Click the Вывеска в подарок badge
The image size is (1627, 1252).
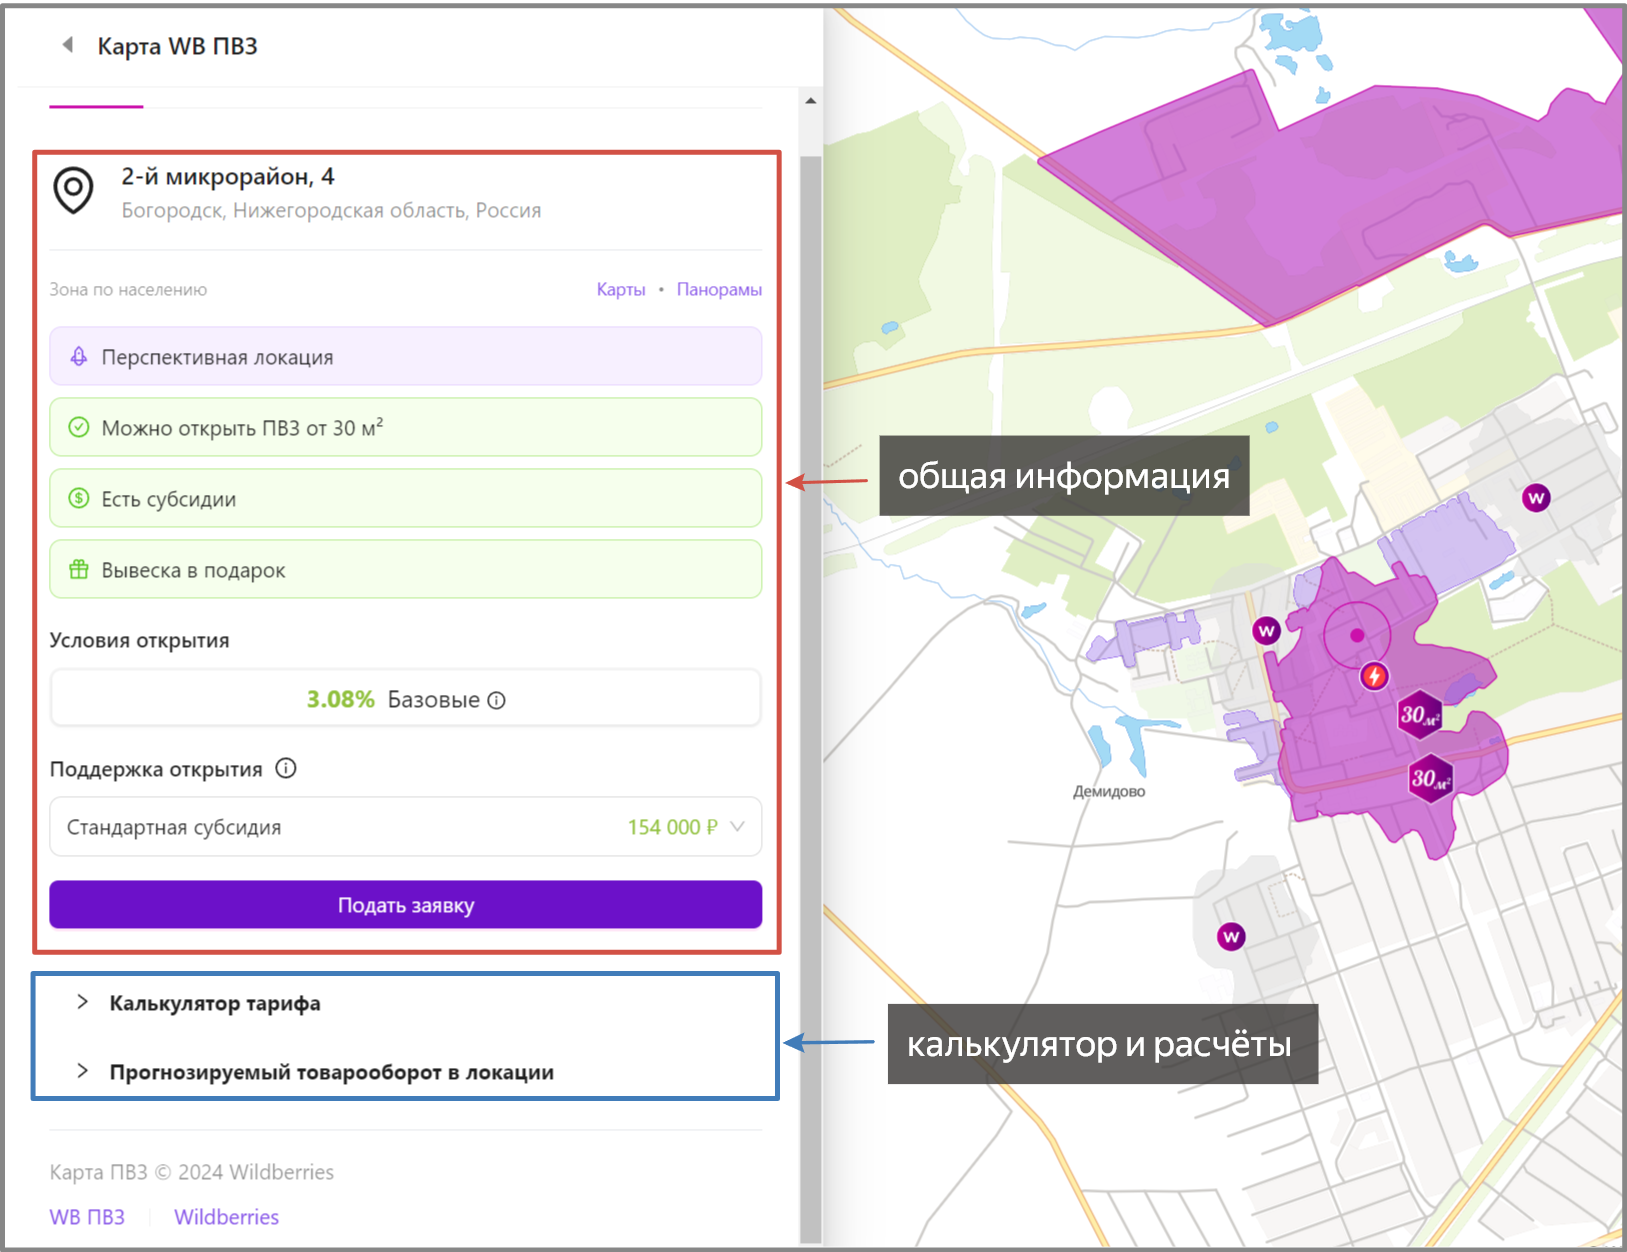point(406,569)
